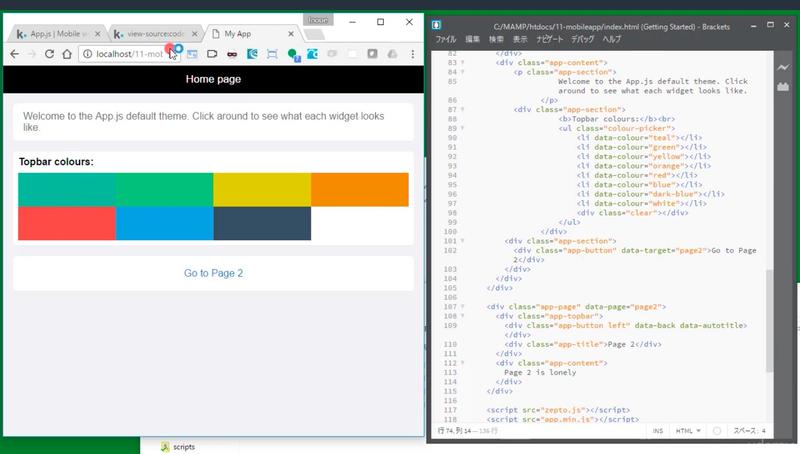Open the 検索 menu in Brackets
This screenshot has height=454, width=800.
coord(496,39)
